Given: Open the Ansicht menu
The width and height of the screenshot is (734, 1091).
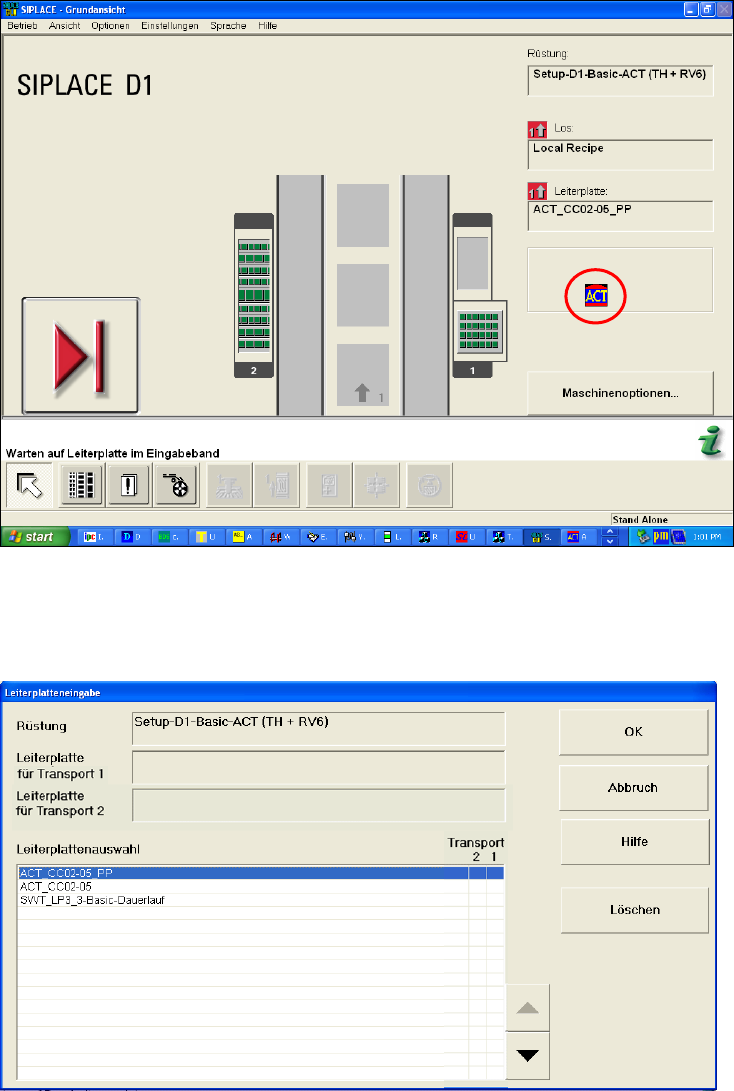Looking at the screenshot, I should pyautogui.click(x=65, y=26).
